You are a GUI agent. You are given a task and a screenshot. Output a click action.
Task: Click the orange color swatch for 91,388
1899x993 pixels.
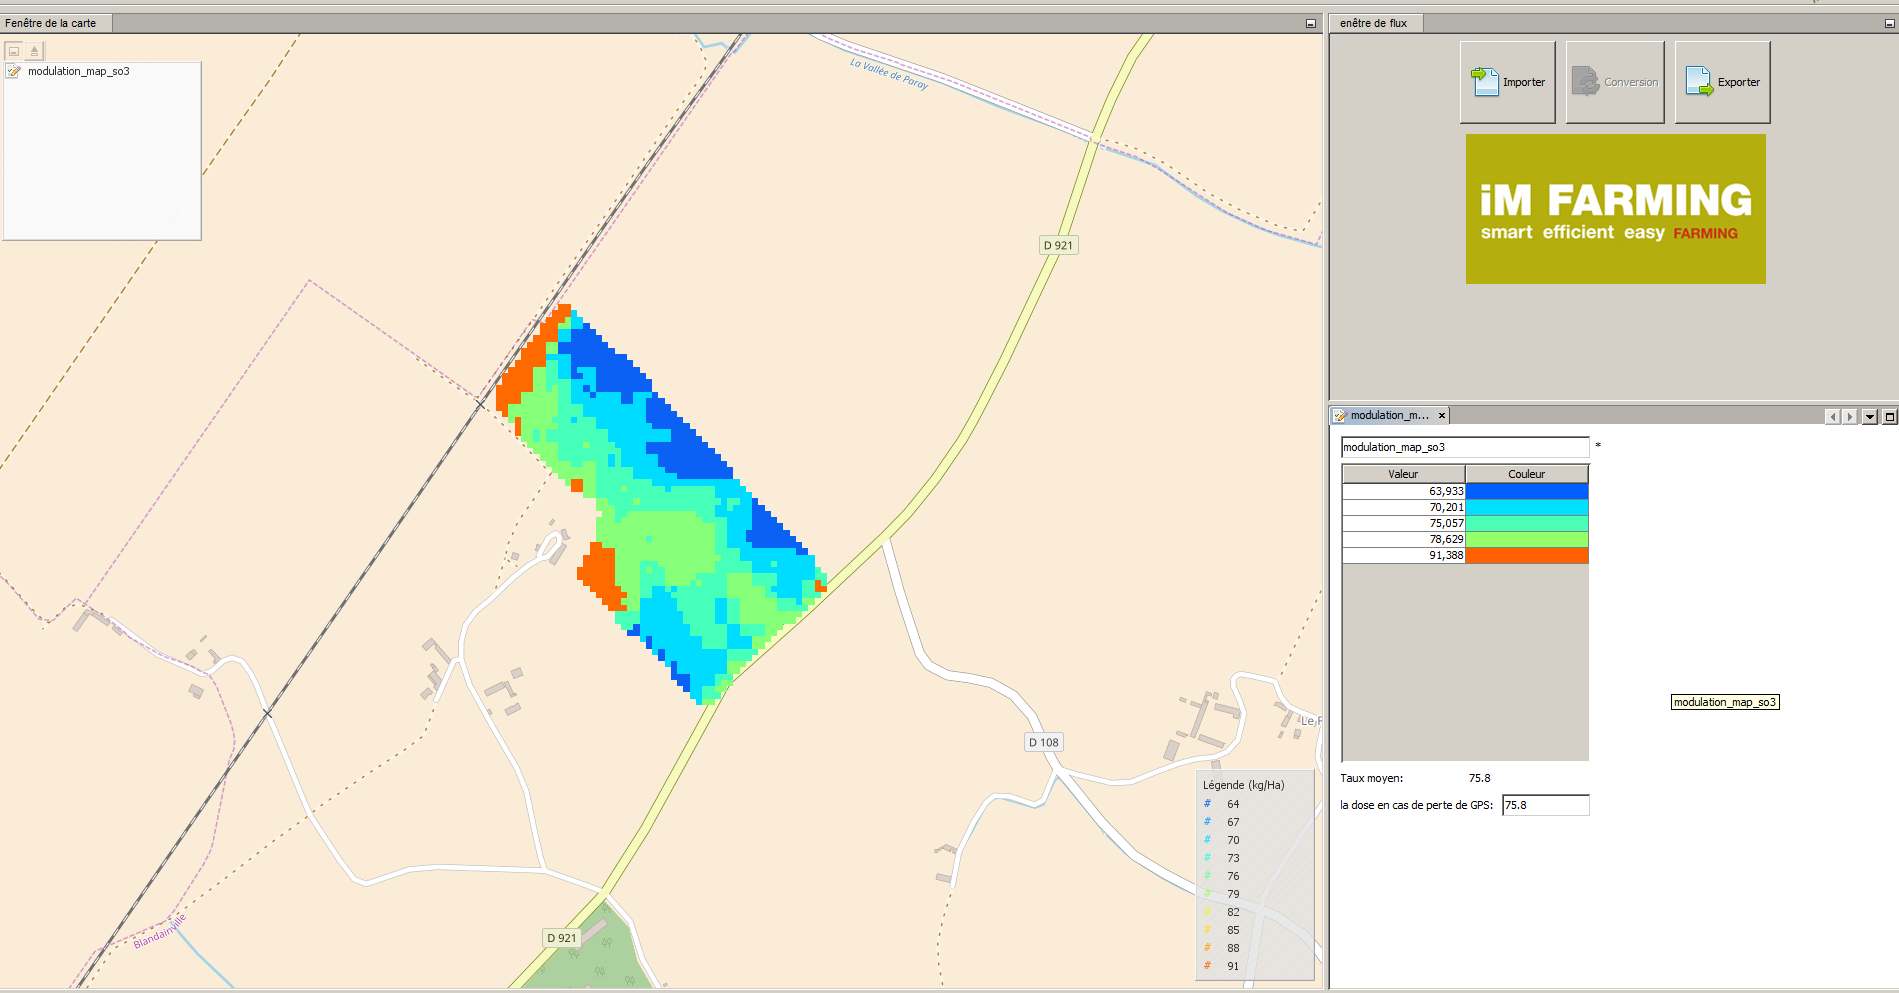1526,555
